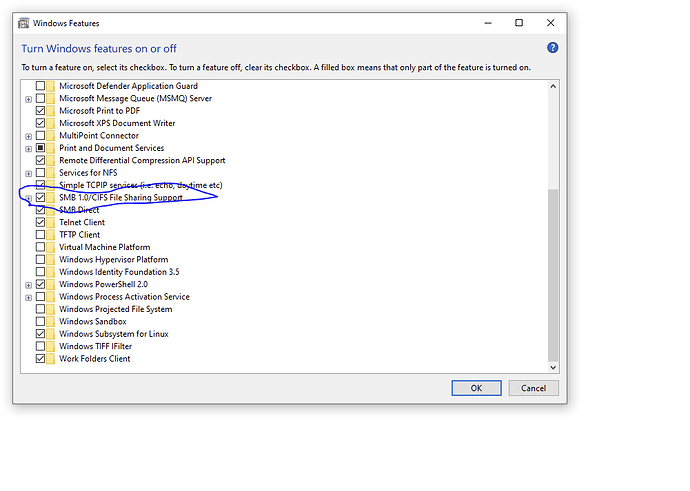The image size is (690, 491).
Task: Check the TFTP Client checkbox
Action: [x=40, y=235]
